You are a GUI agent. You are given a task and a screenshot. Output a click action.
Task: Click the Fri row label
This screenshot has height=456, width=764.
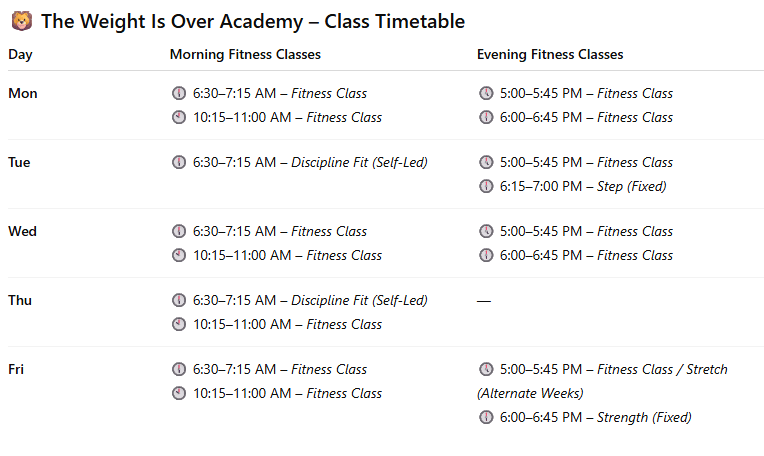(x=16, y=369)
